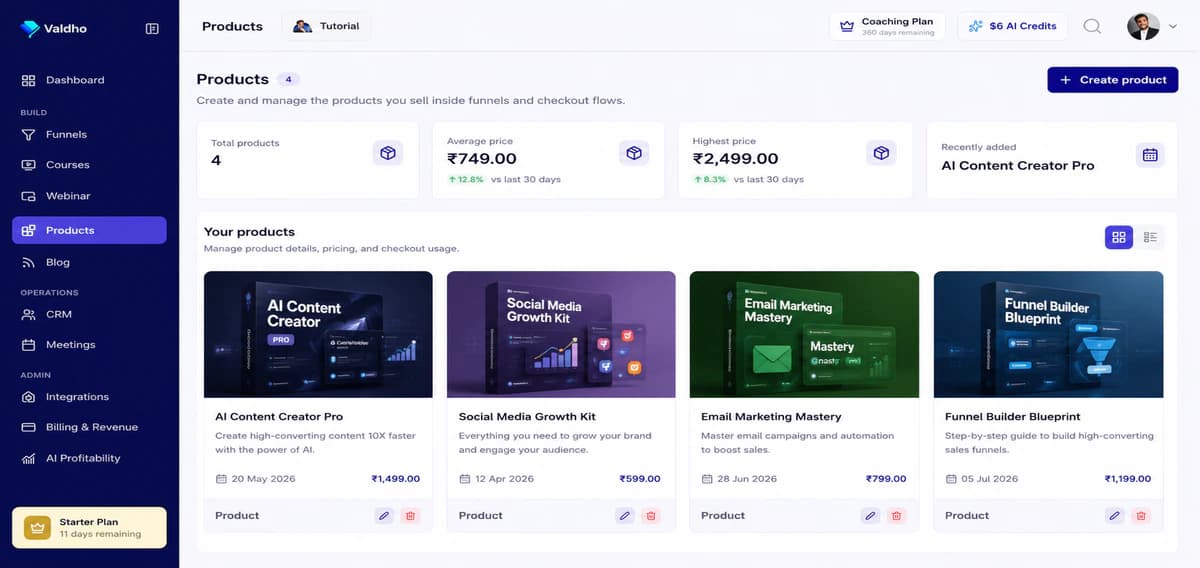Open Billing & Revenue in the sidebar
The height and width of the screenshot is (568, 1200).
(x=89, y=427)
